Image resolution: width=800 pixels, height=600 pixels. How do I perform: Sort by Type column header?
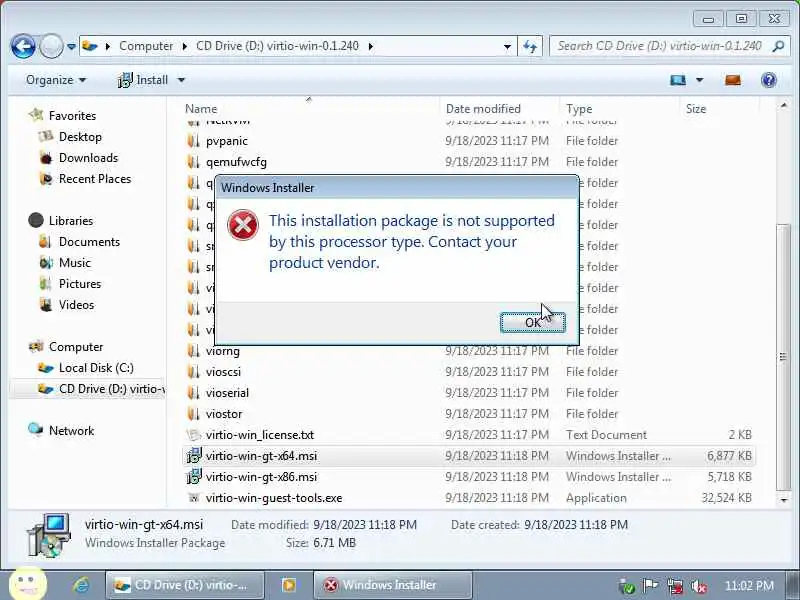pyautogui.click(x=579, y=109)
